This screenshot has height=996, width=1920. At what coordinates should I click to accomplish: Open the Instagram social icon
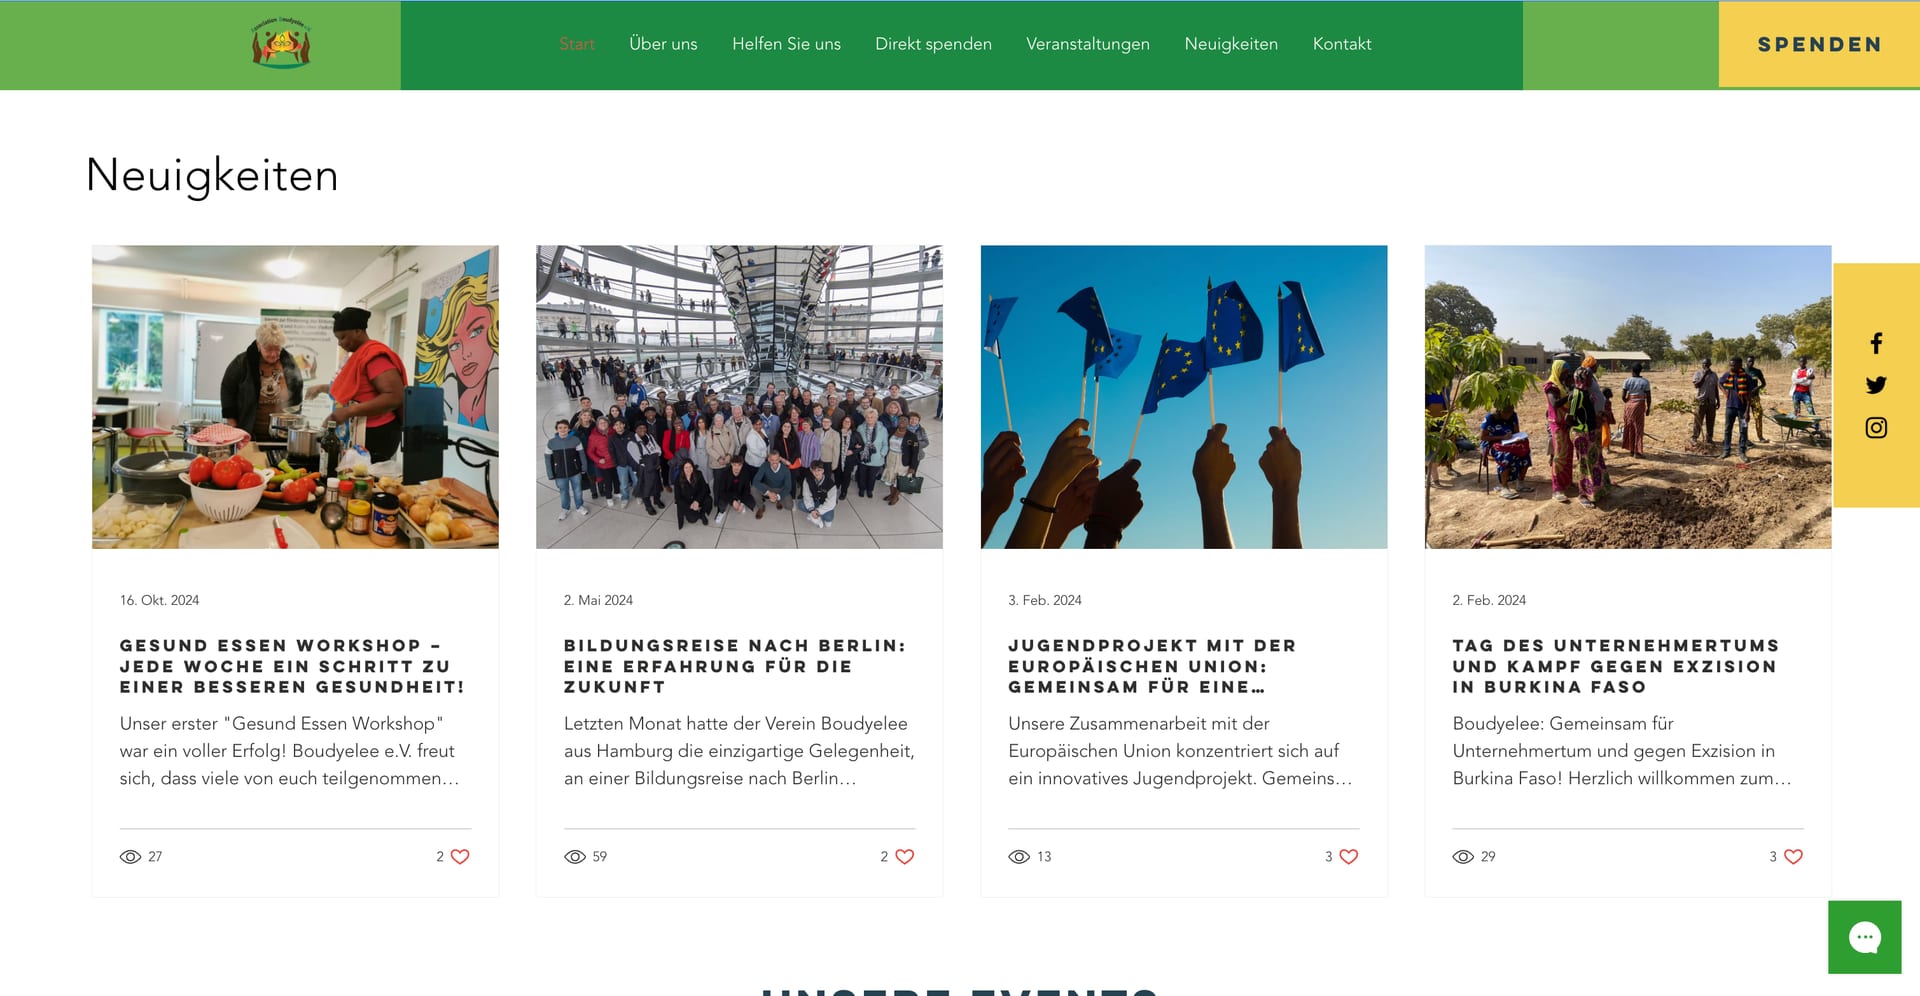coord(1876,427)
